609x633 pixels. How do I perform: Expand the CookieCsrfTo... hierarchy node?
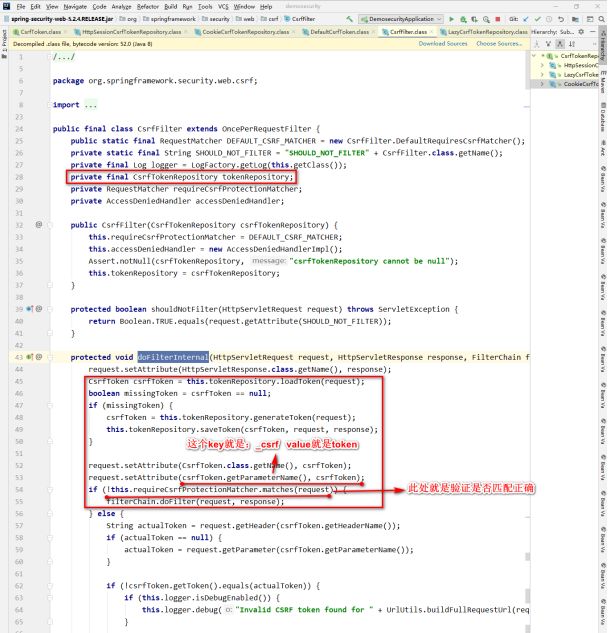pos(542,84)
